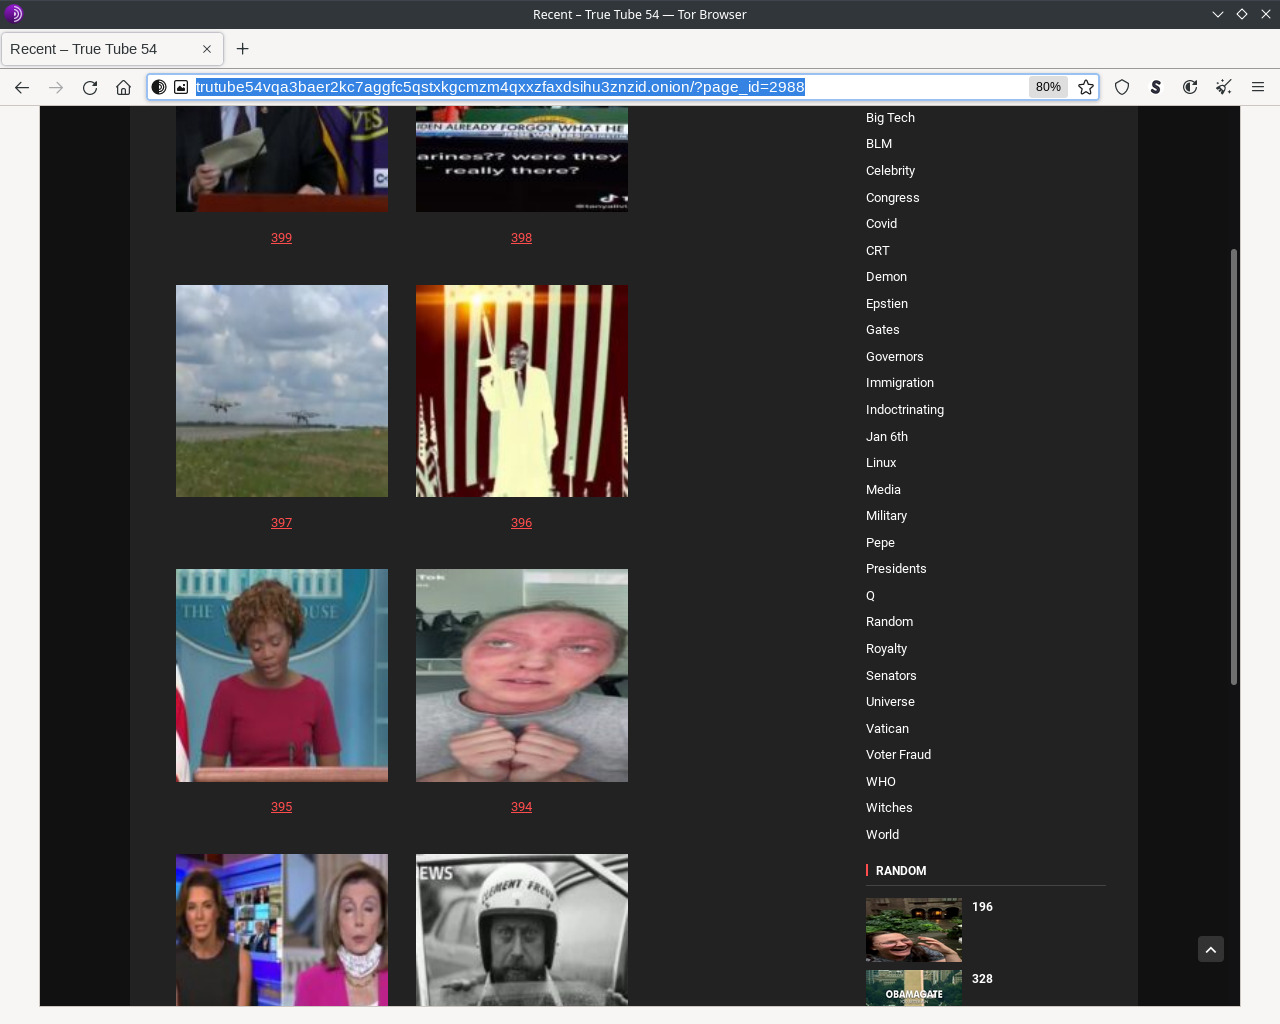Open video link 399
This screenshot has width=1280, height=1024.
281,238
